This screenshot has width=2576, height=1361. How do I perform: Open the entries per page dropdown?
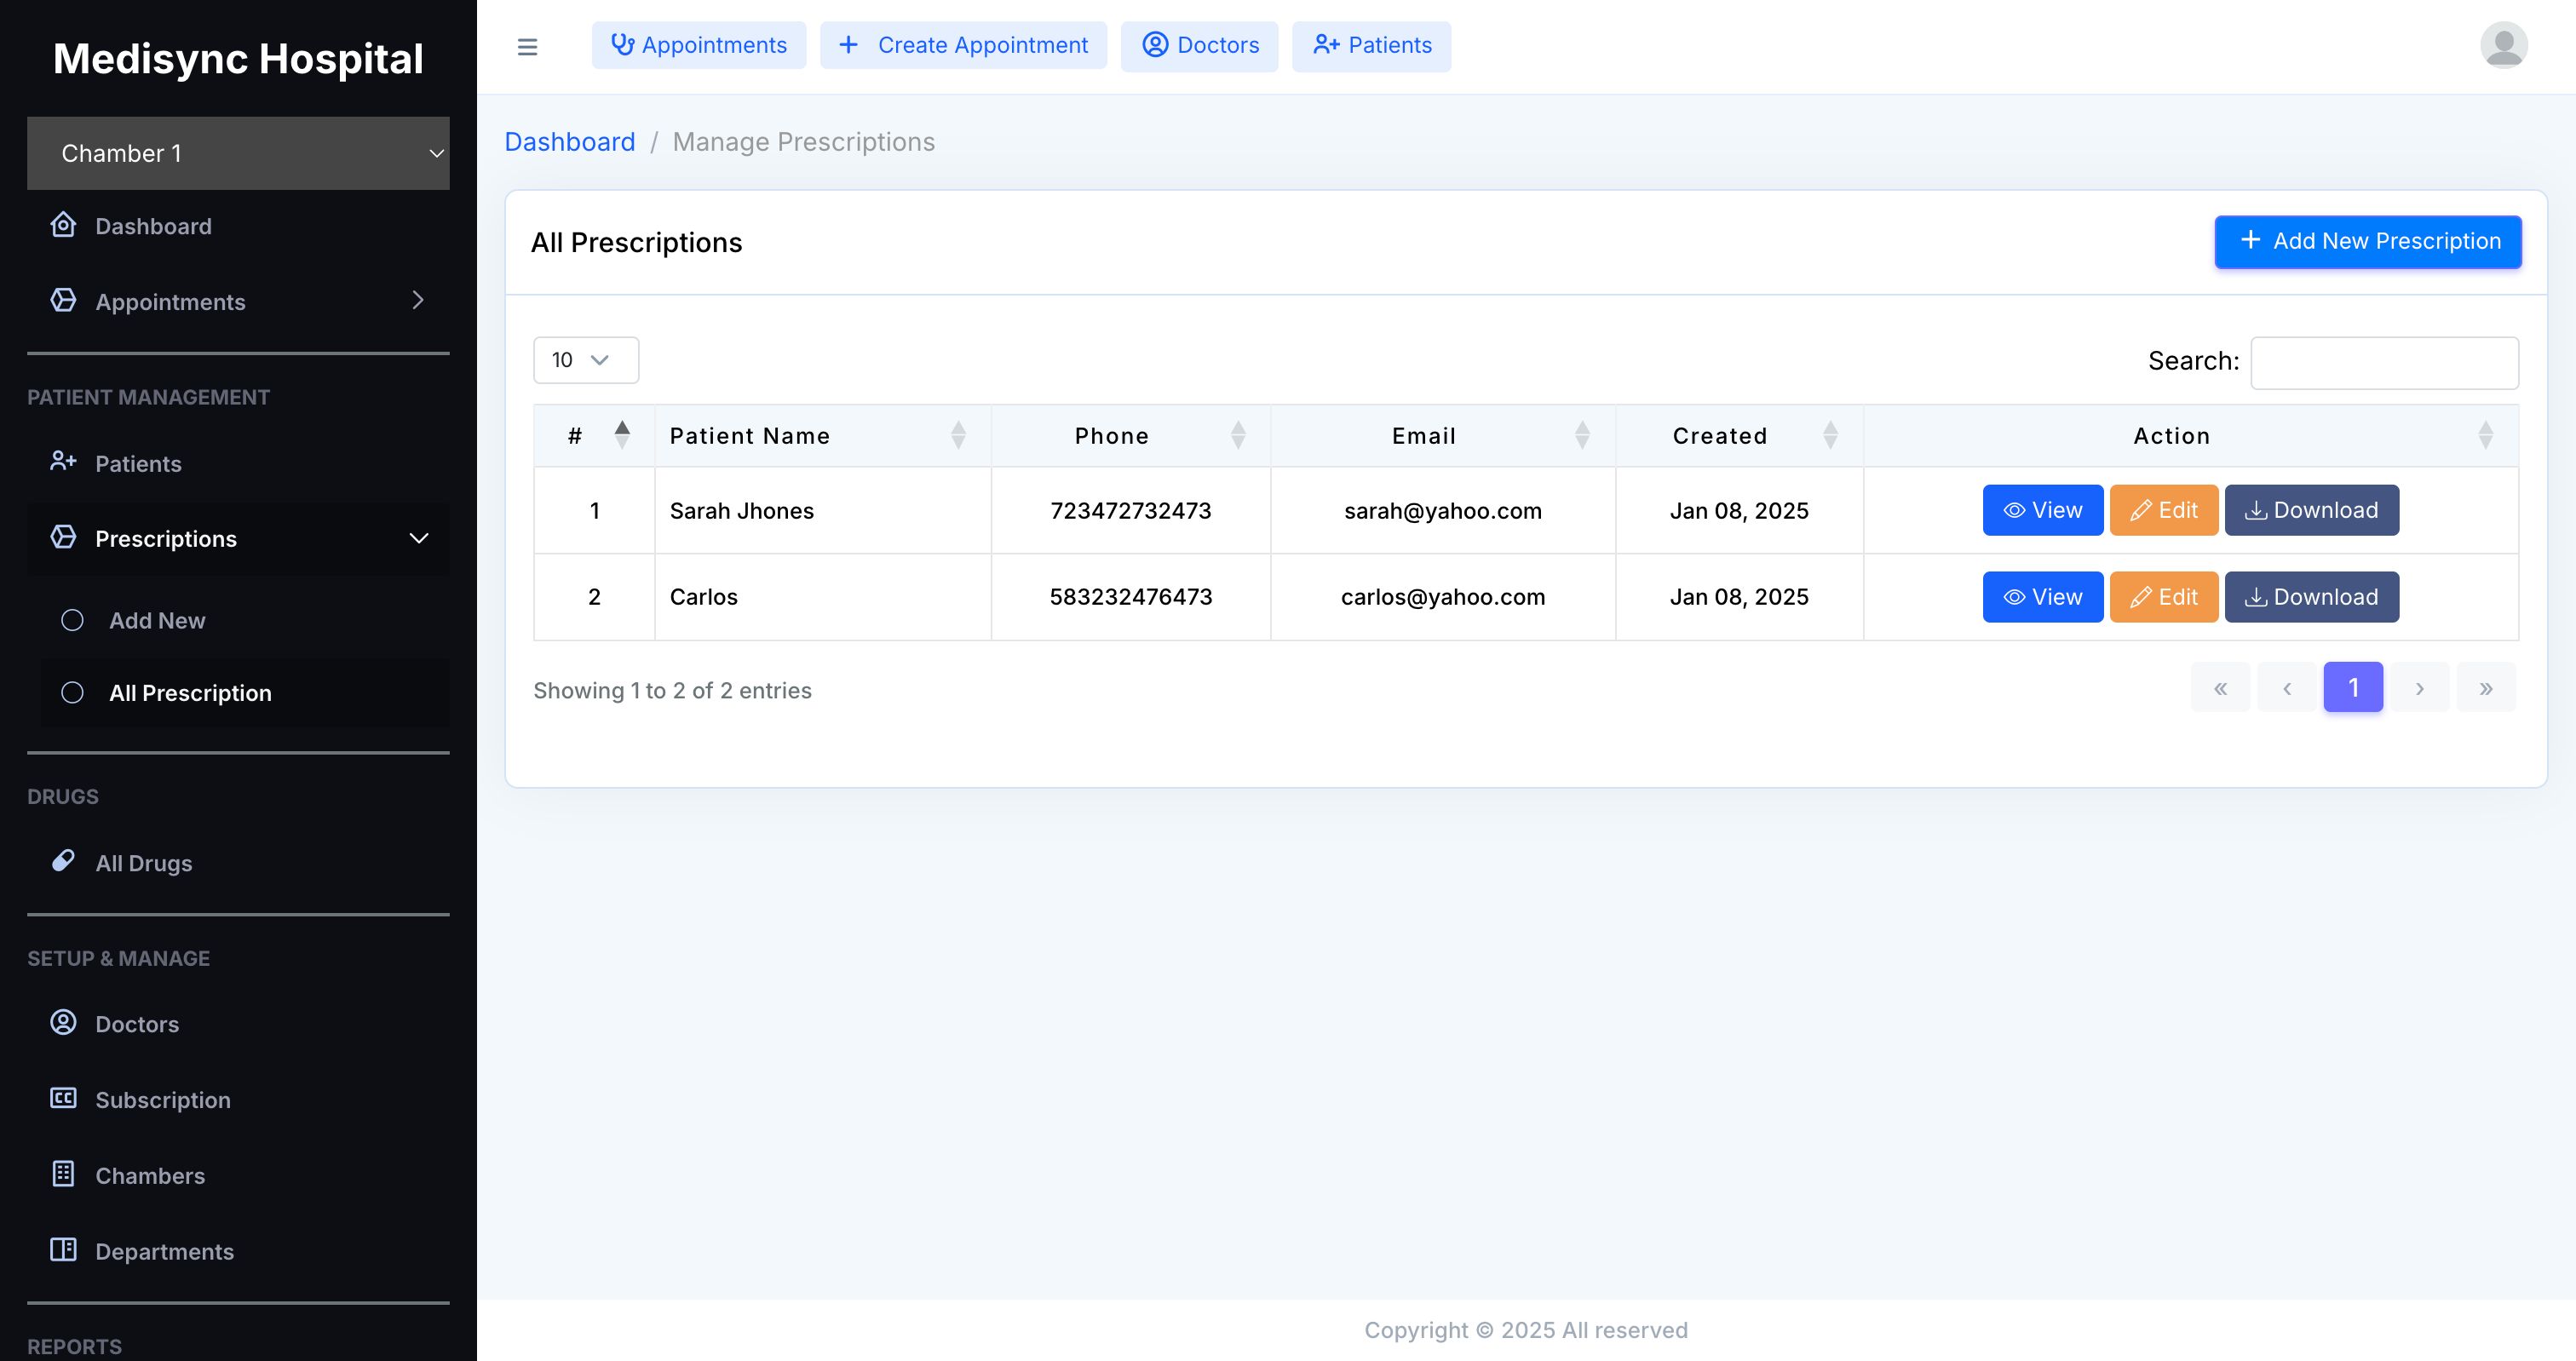pyautogui.click(x=585, y=360)
